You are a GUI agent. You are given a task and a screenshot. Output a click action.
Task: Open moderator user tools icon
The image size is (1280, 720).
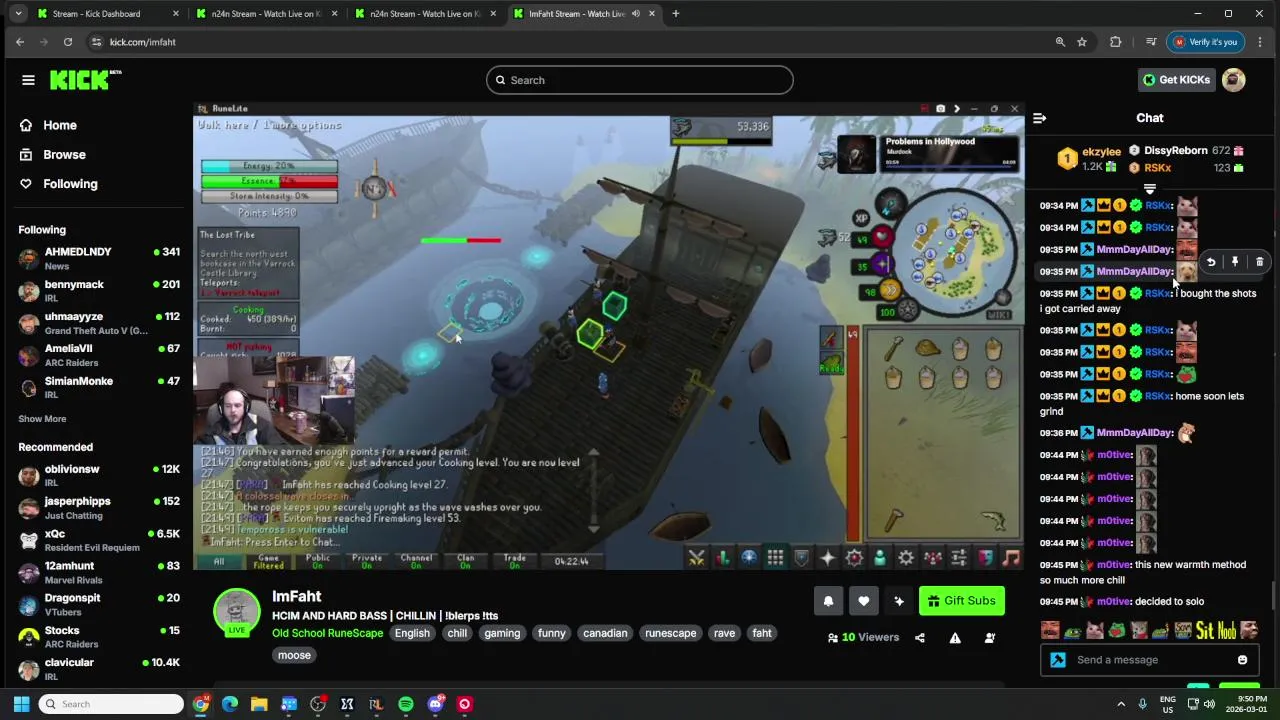(990, 638)
